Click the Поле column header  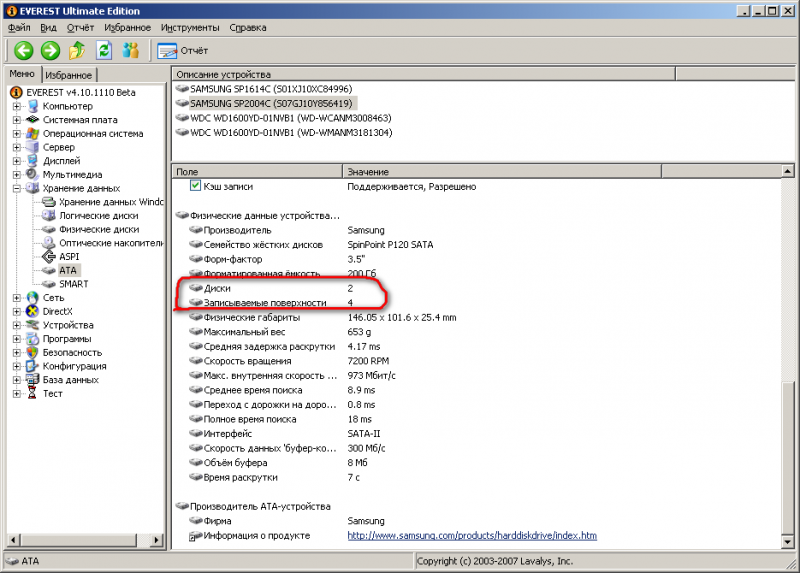tap(257, 171)
